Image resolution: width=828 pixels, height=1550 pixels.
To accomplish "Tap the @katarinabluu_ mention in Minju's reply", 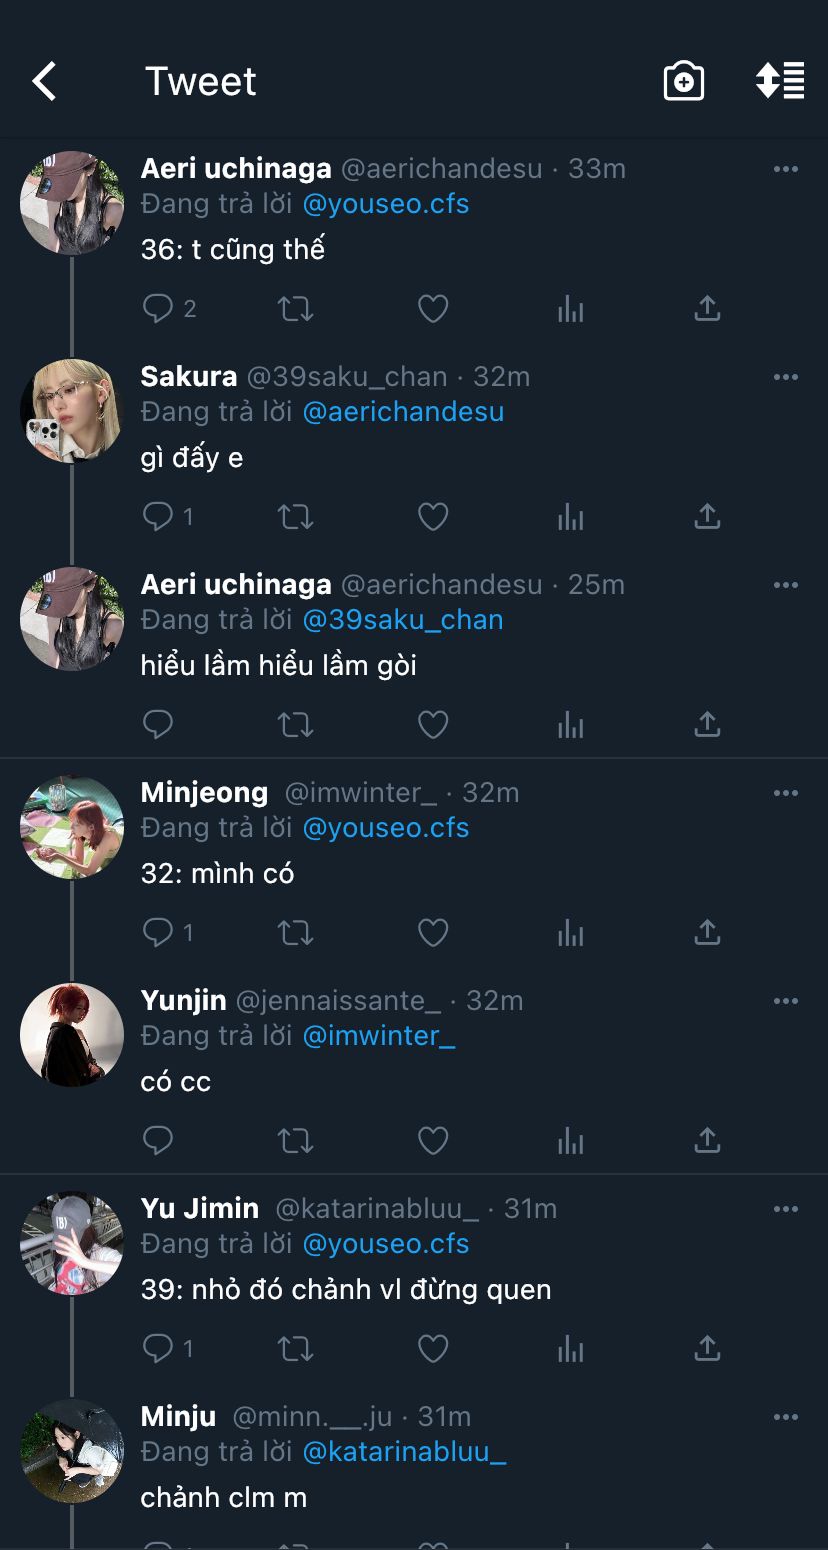I will click(x=404, y=1452).
